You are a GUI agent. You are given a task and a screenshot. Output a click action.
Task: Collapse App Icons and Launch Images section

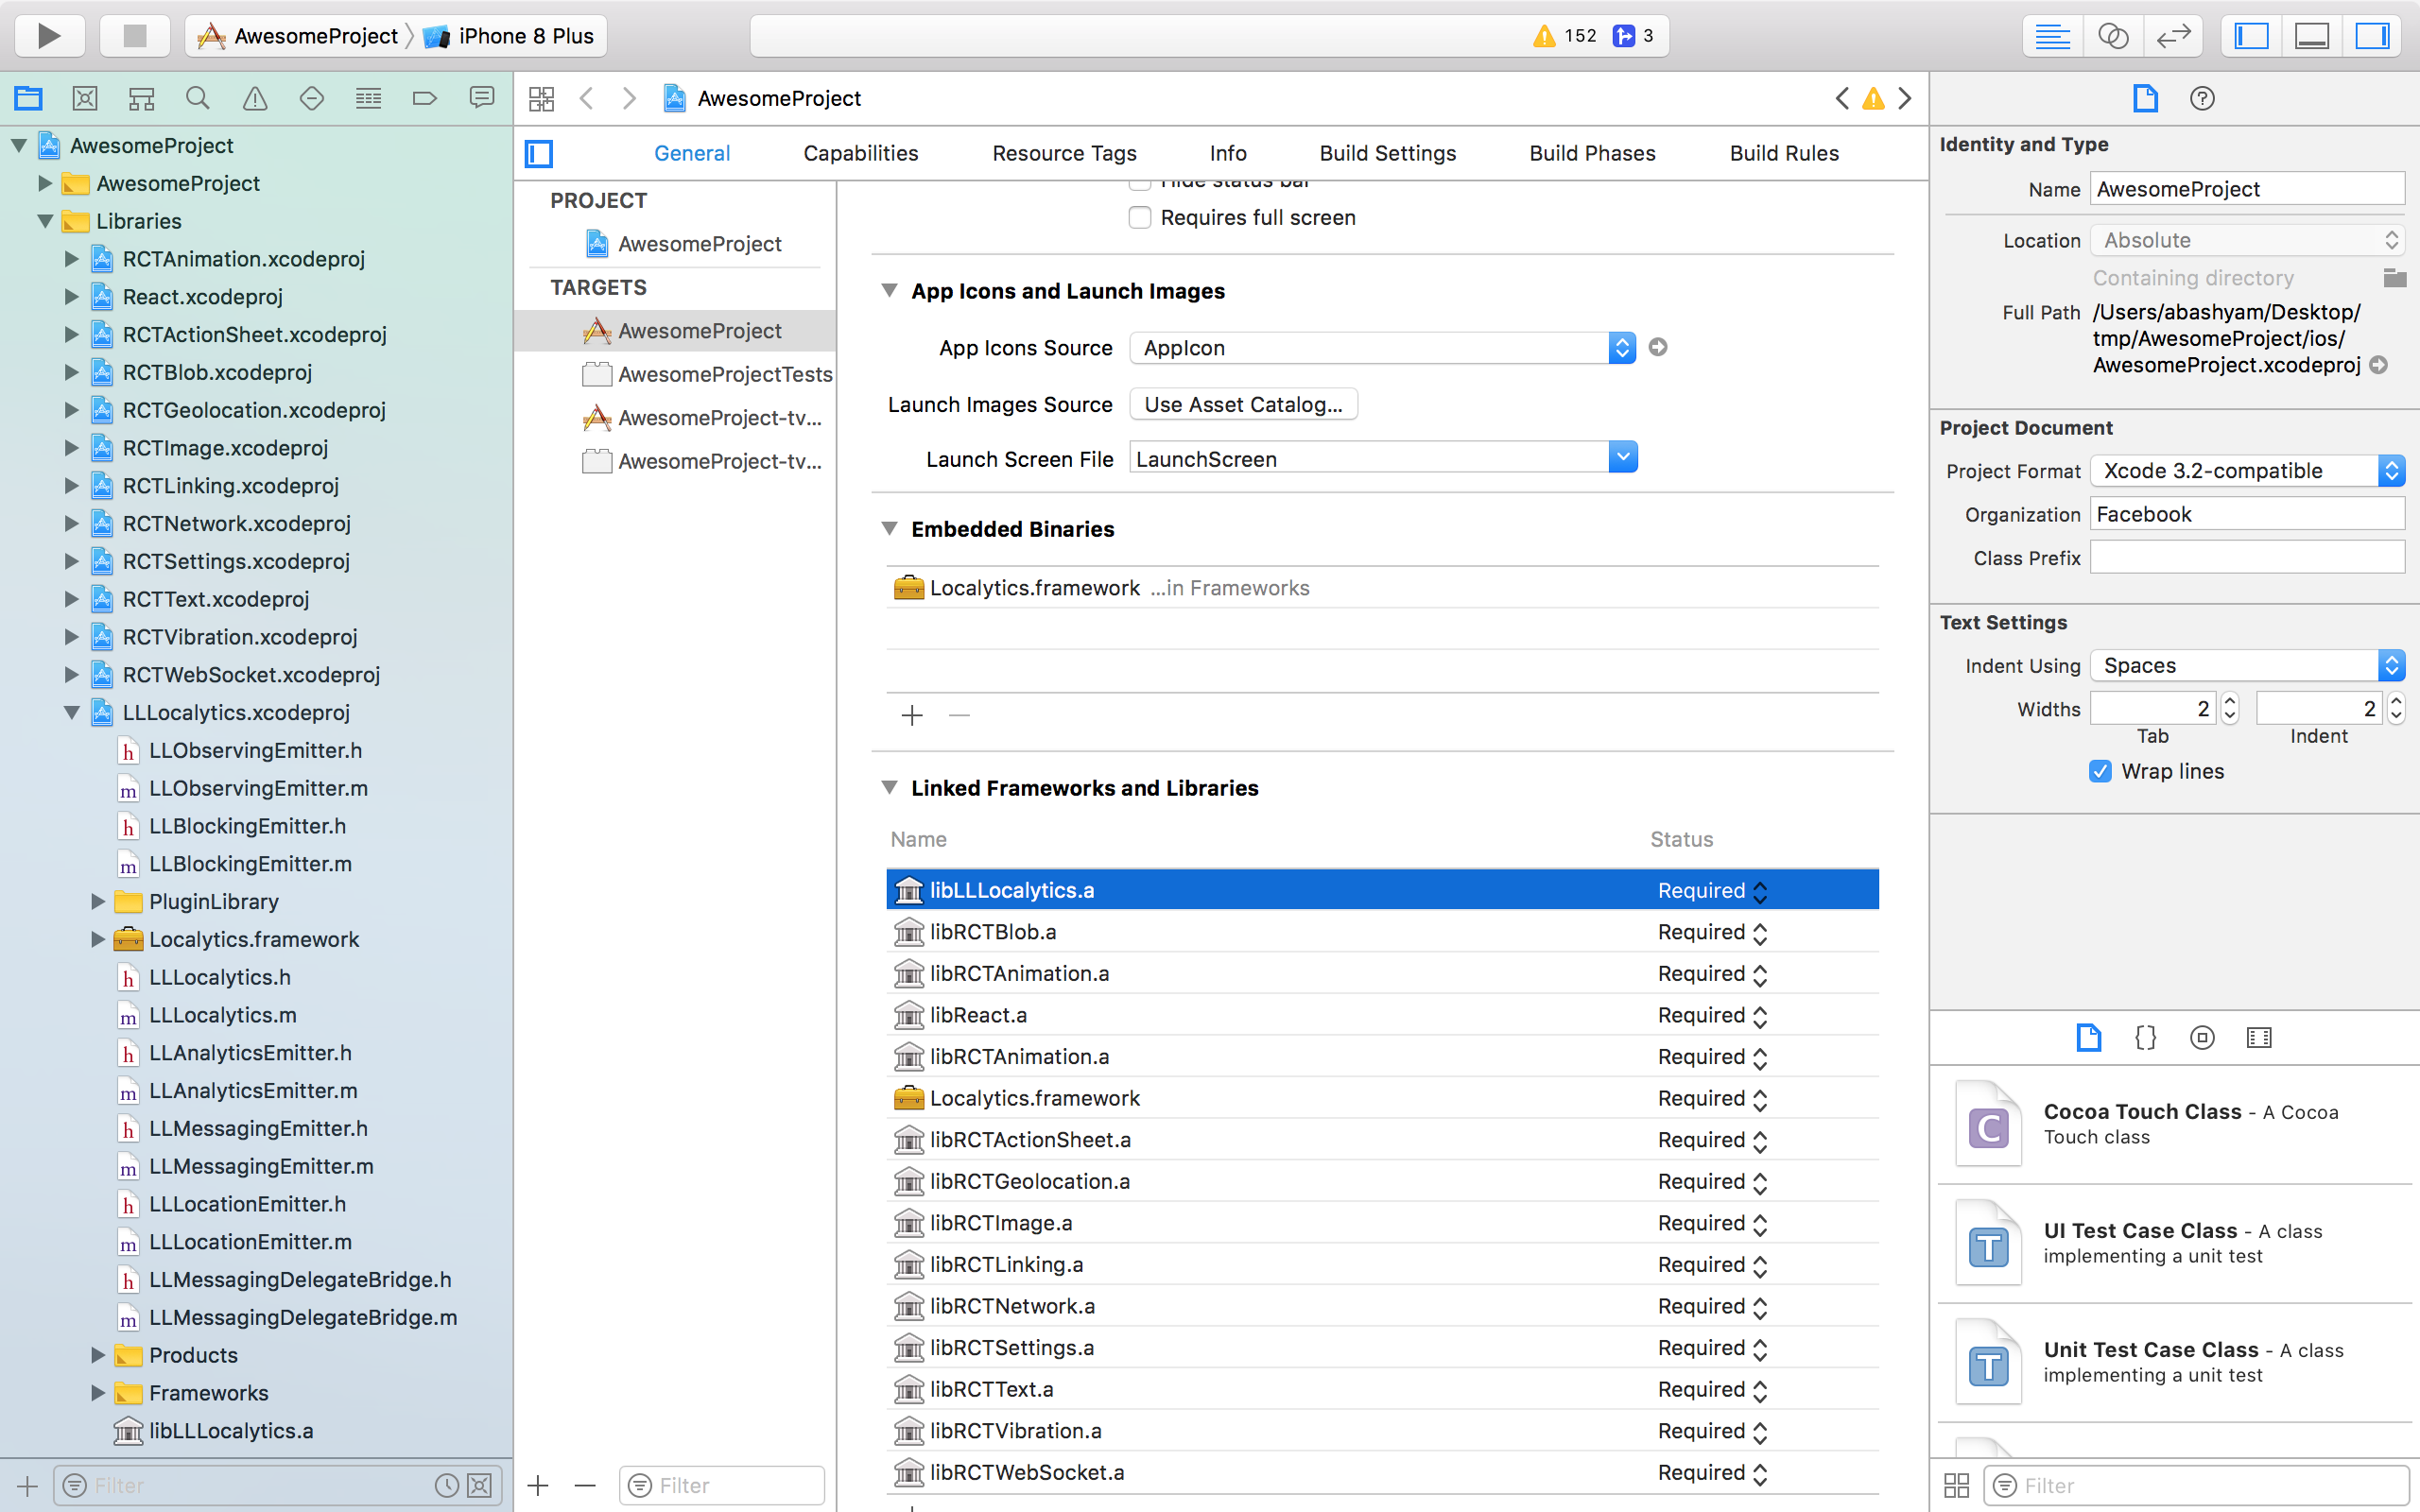pos(889,290)
